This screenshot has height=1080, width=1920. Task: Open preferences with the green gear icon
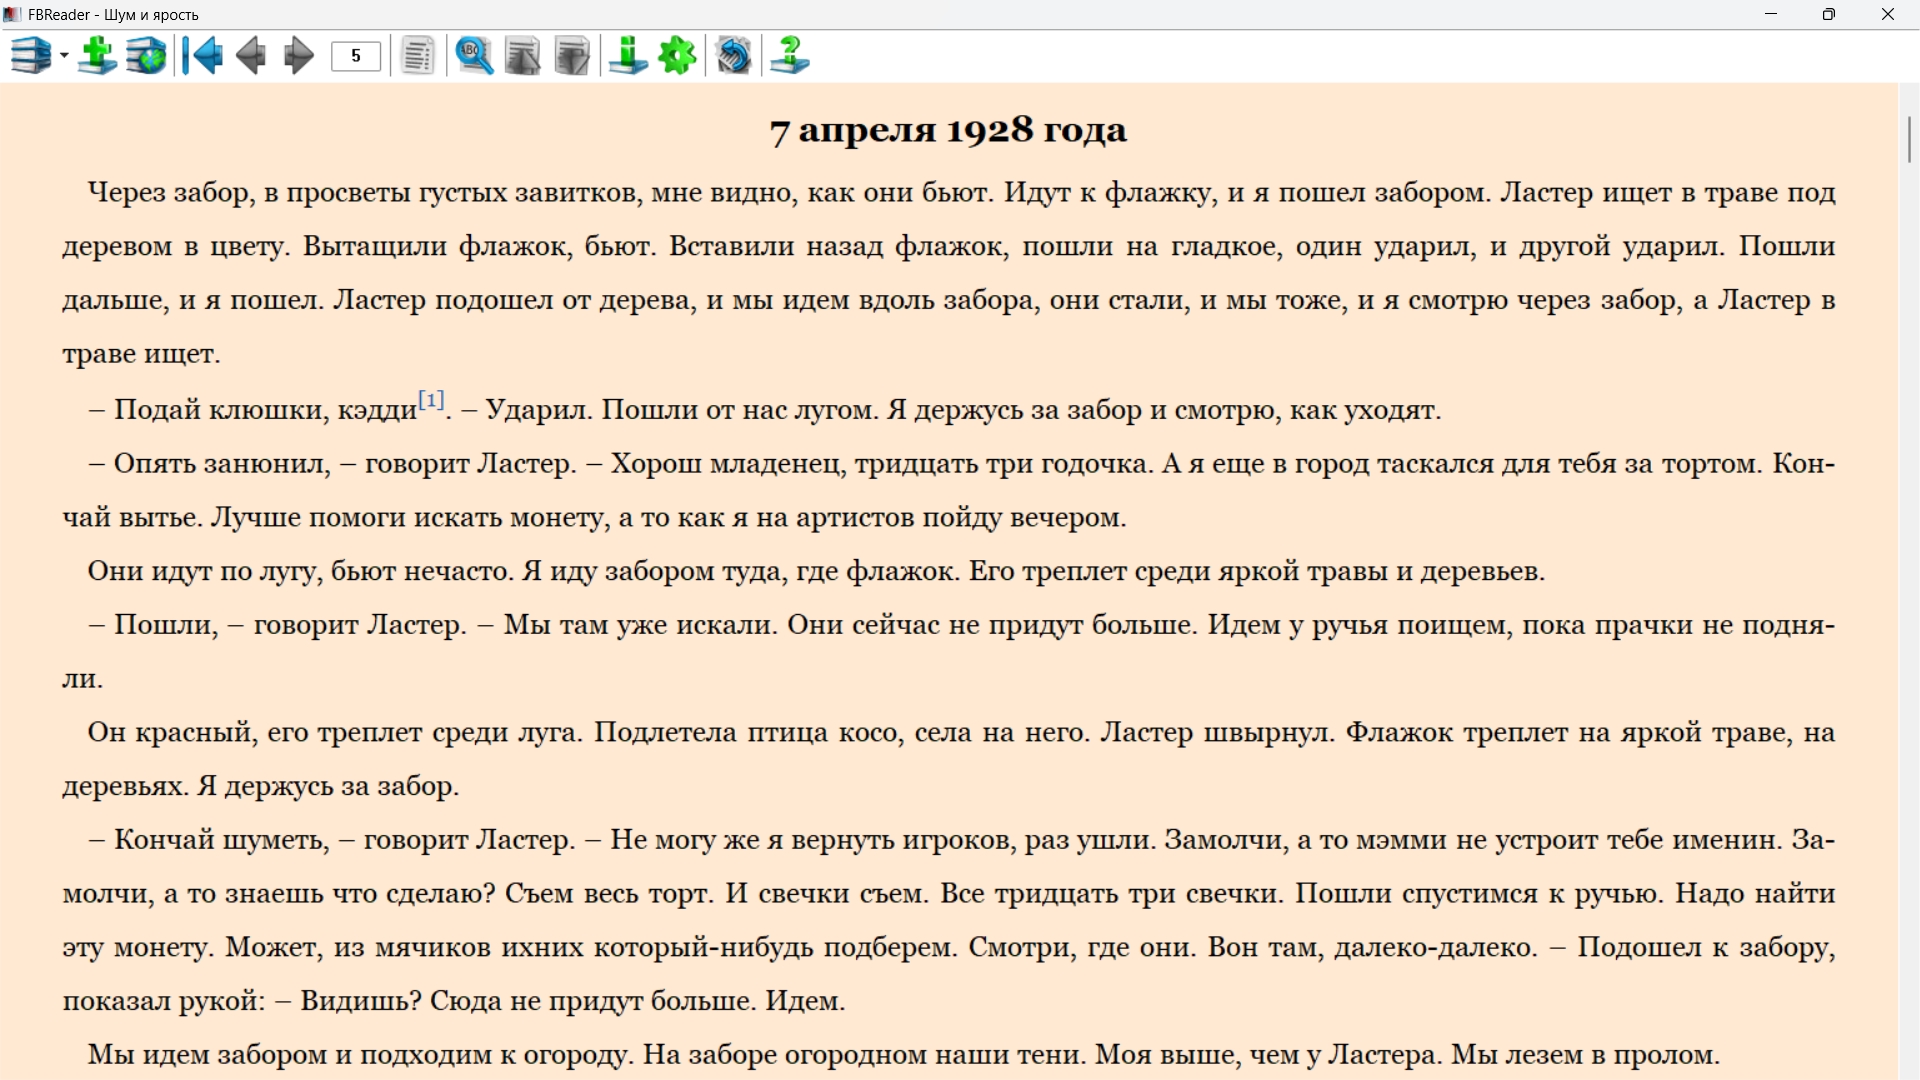pos(678,56)
